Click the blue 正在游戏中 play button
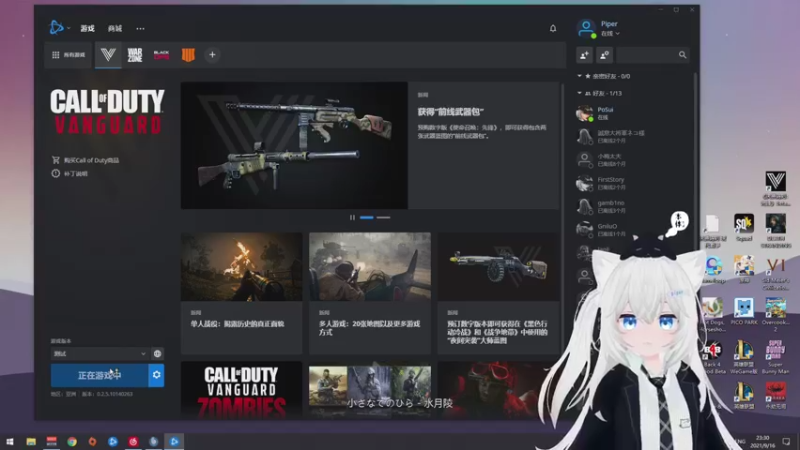Screen dimensions: 800x450 coord(99,375)
